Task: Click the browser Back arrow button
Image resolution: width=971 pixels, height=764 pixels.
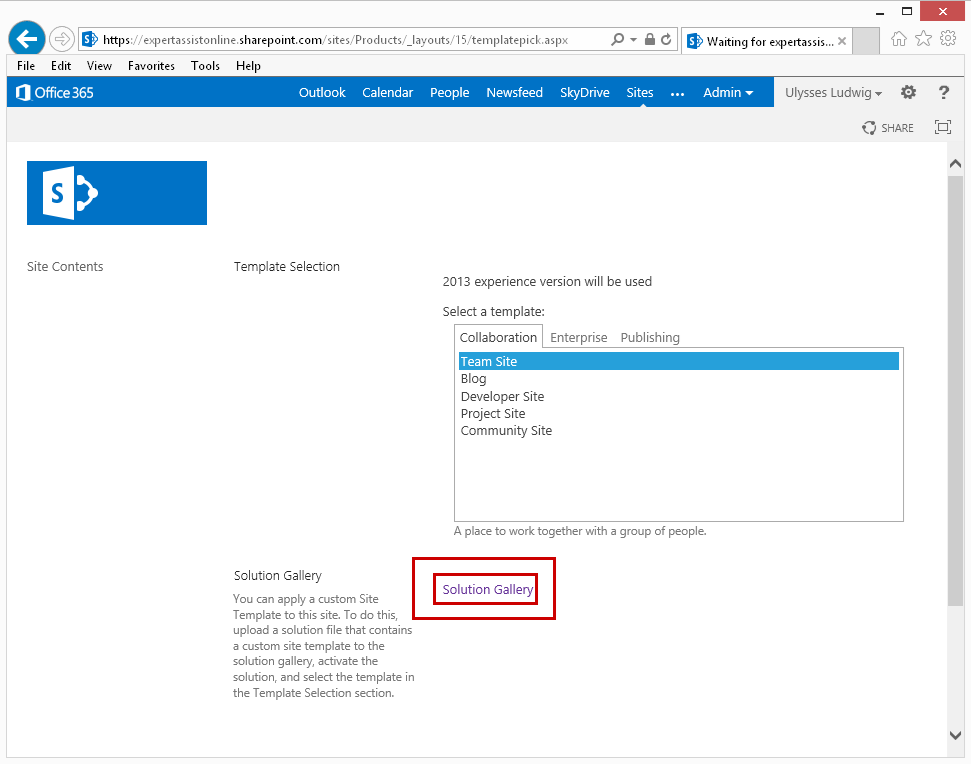Action: point(27,39)
